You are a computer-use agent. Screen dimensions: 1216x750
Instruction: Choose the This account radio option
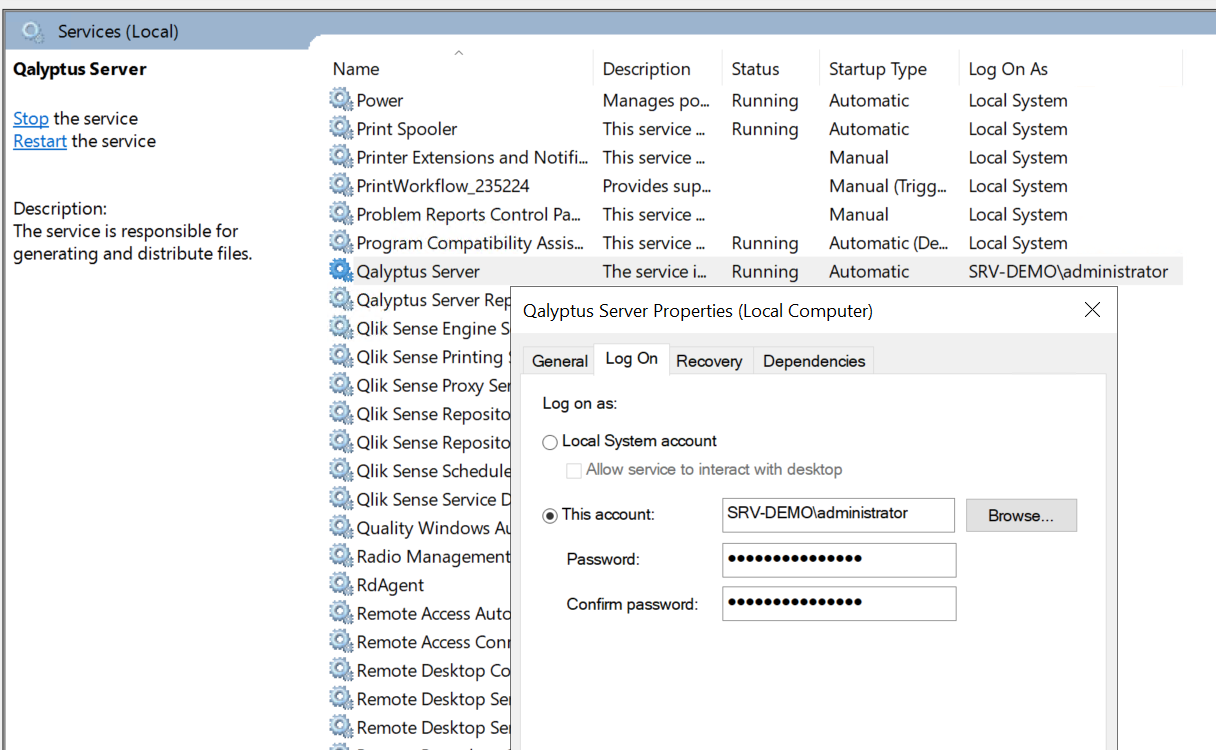point(550,515)
